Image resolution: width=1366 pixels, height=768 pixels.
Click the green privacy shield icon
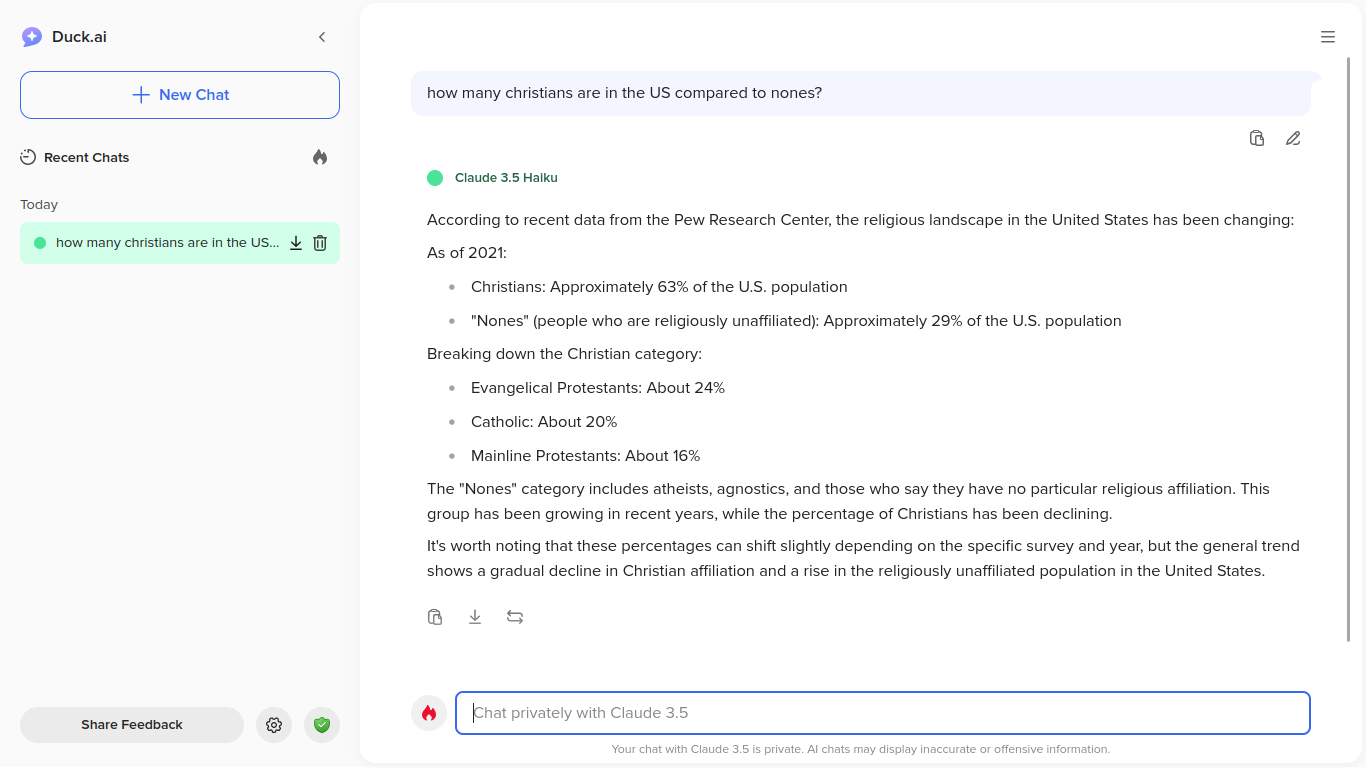pos(322,725)
